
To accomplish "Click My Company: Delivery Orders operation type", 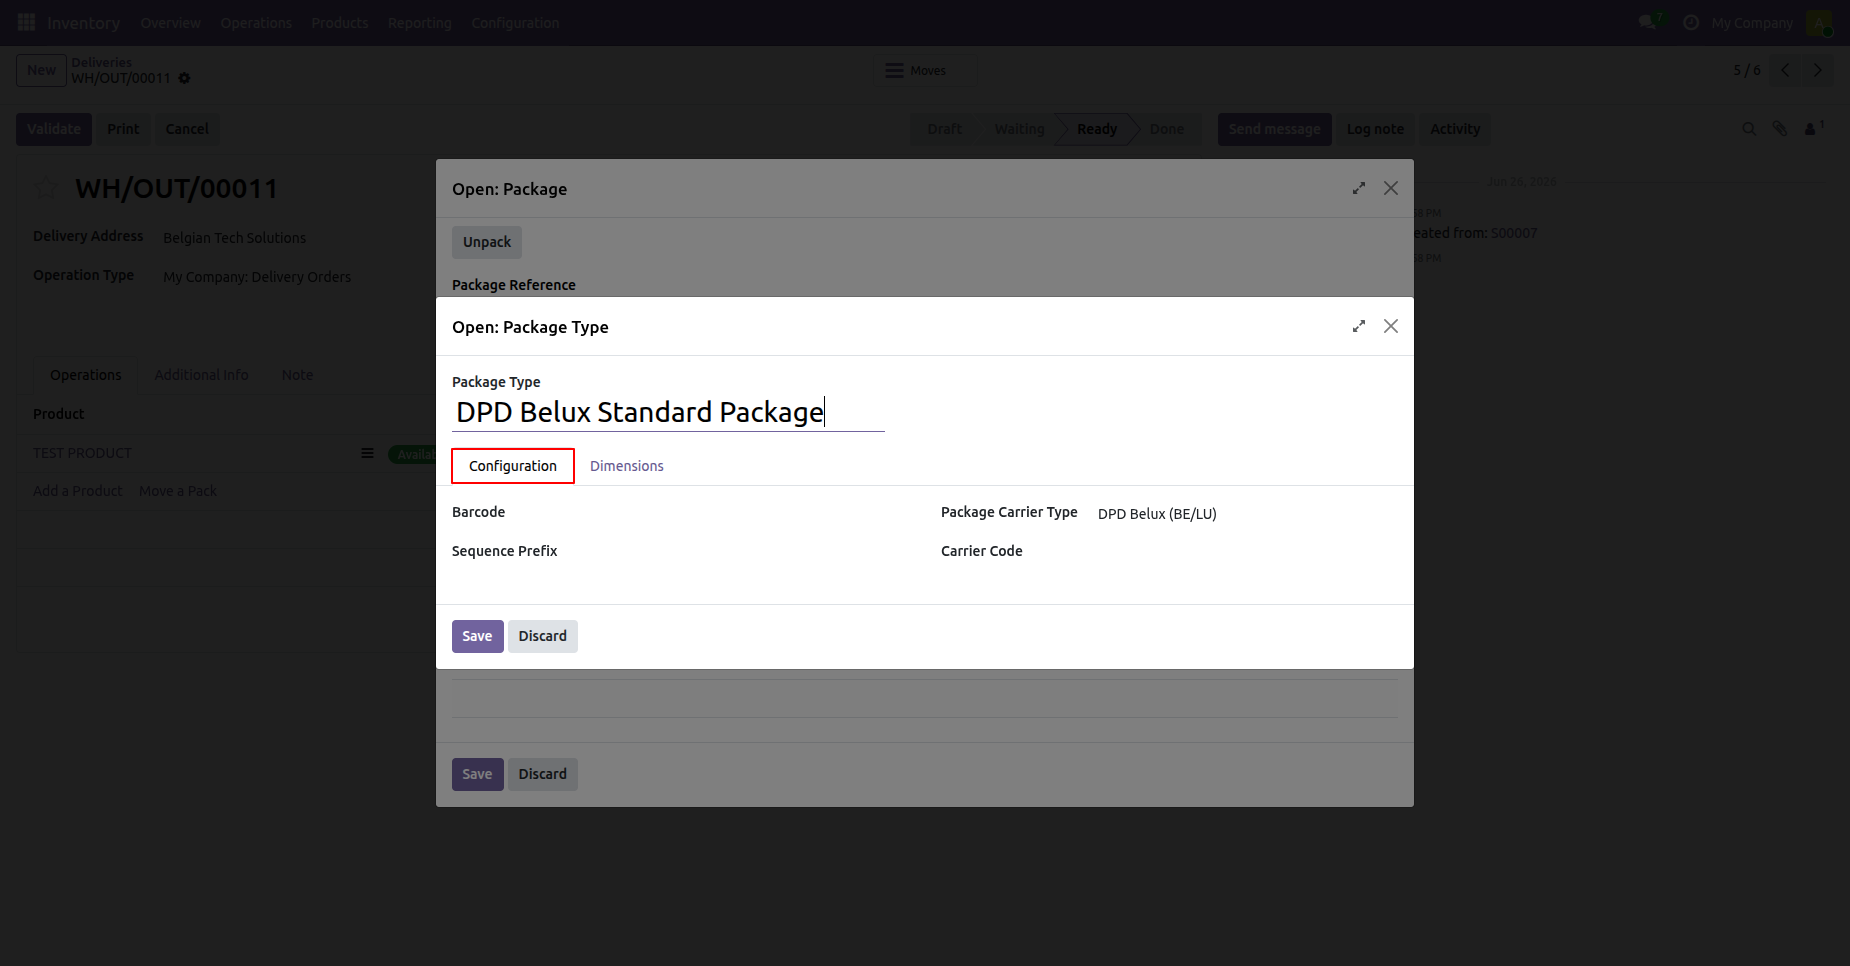I will click(x=257, y=277).
